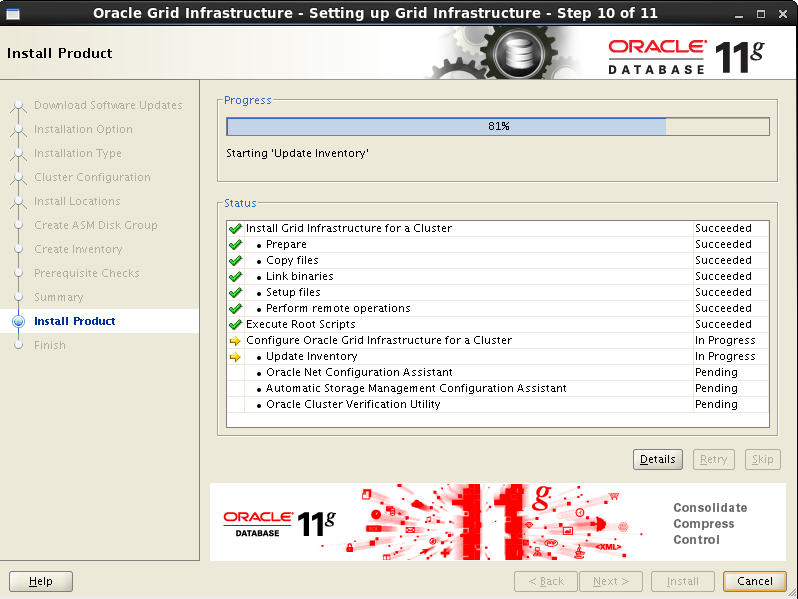The image size is (798, 599).
Task: Go Back to the previous step
Action: pos(546,581)
